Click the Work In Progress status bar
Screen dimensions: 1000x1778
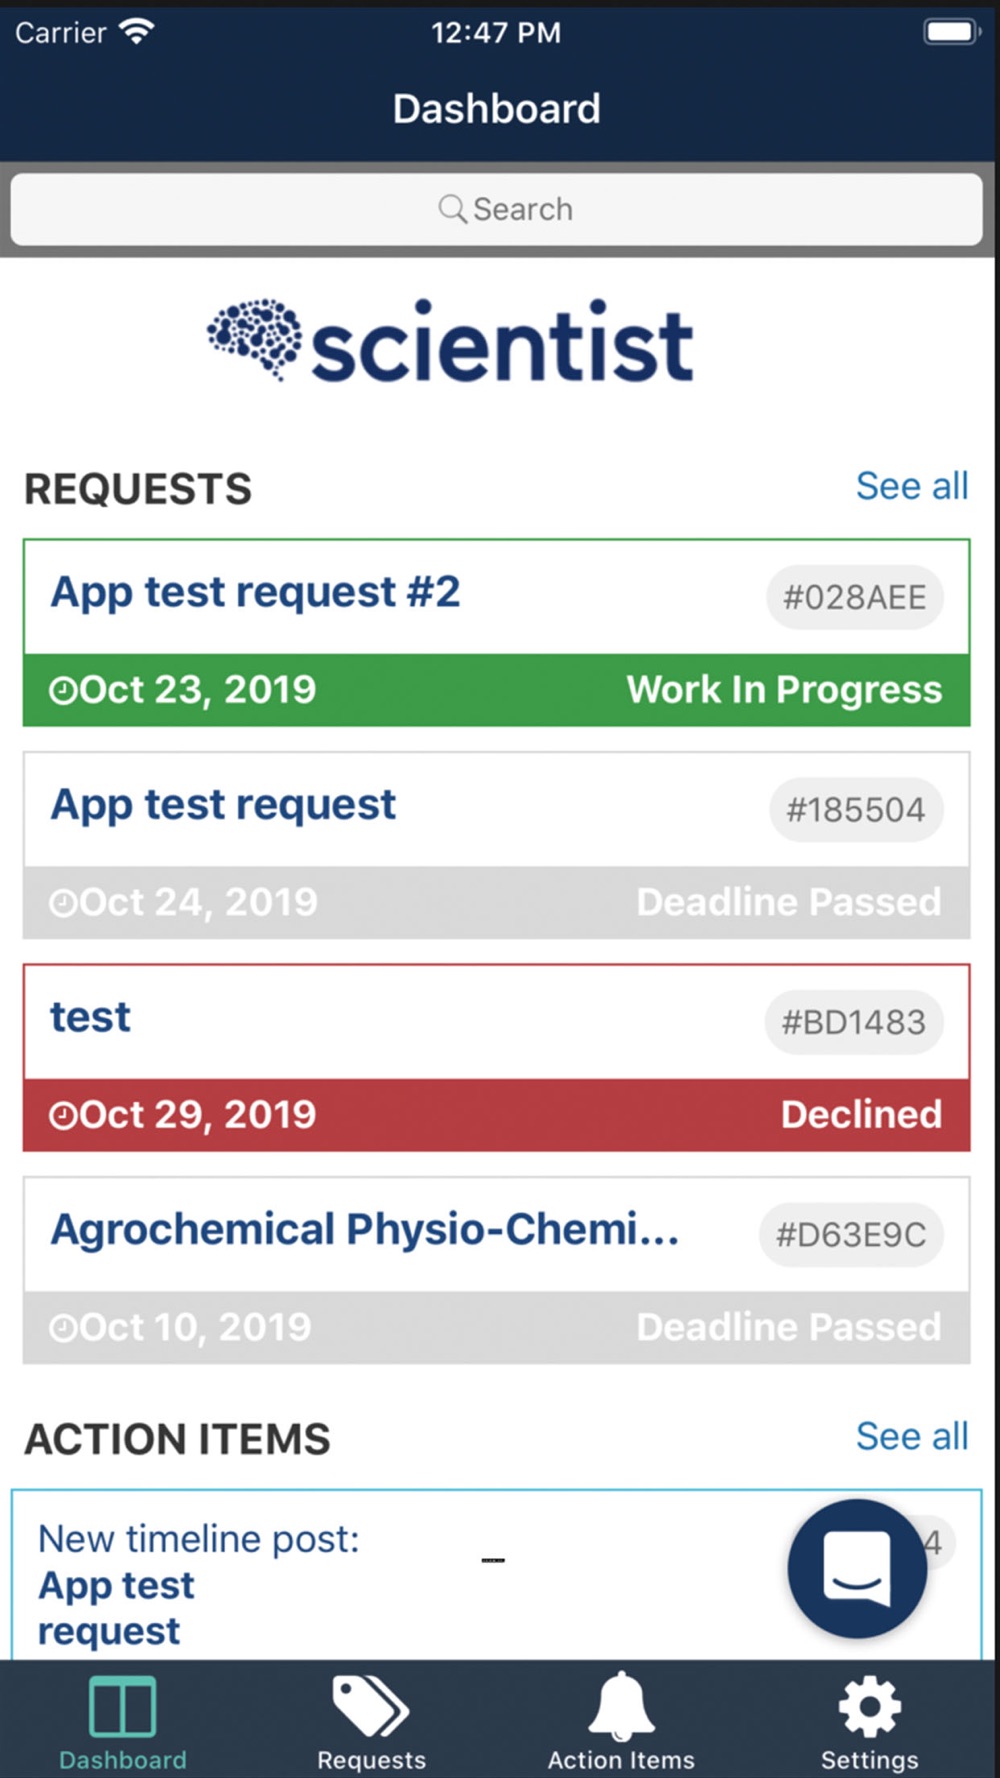[497, 690]
